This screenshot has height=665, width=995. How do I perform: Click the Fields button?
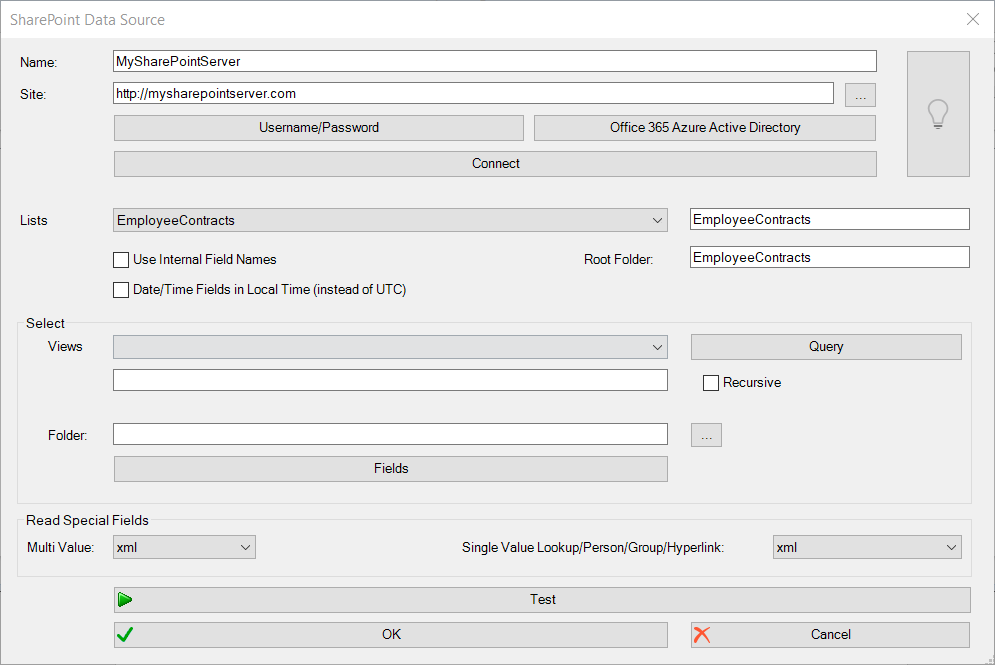(391, 468)
